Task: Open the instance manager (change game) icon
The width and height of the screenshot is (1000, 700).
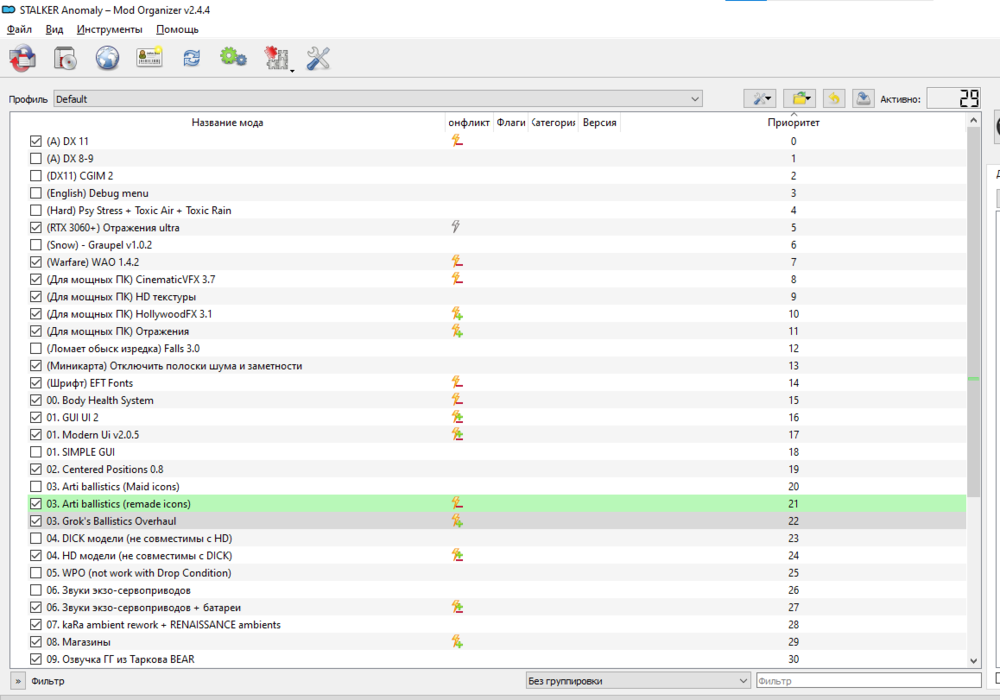Action: coord(22,59)
